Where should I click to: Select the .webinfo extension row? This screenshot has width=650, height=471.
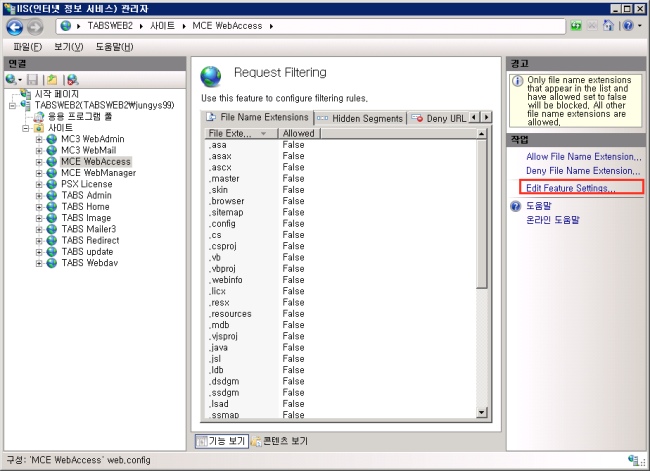340,280
